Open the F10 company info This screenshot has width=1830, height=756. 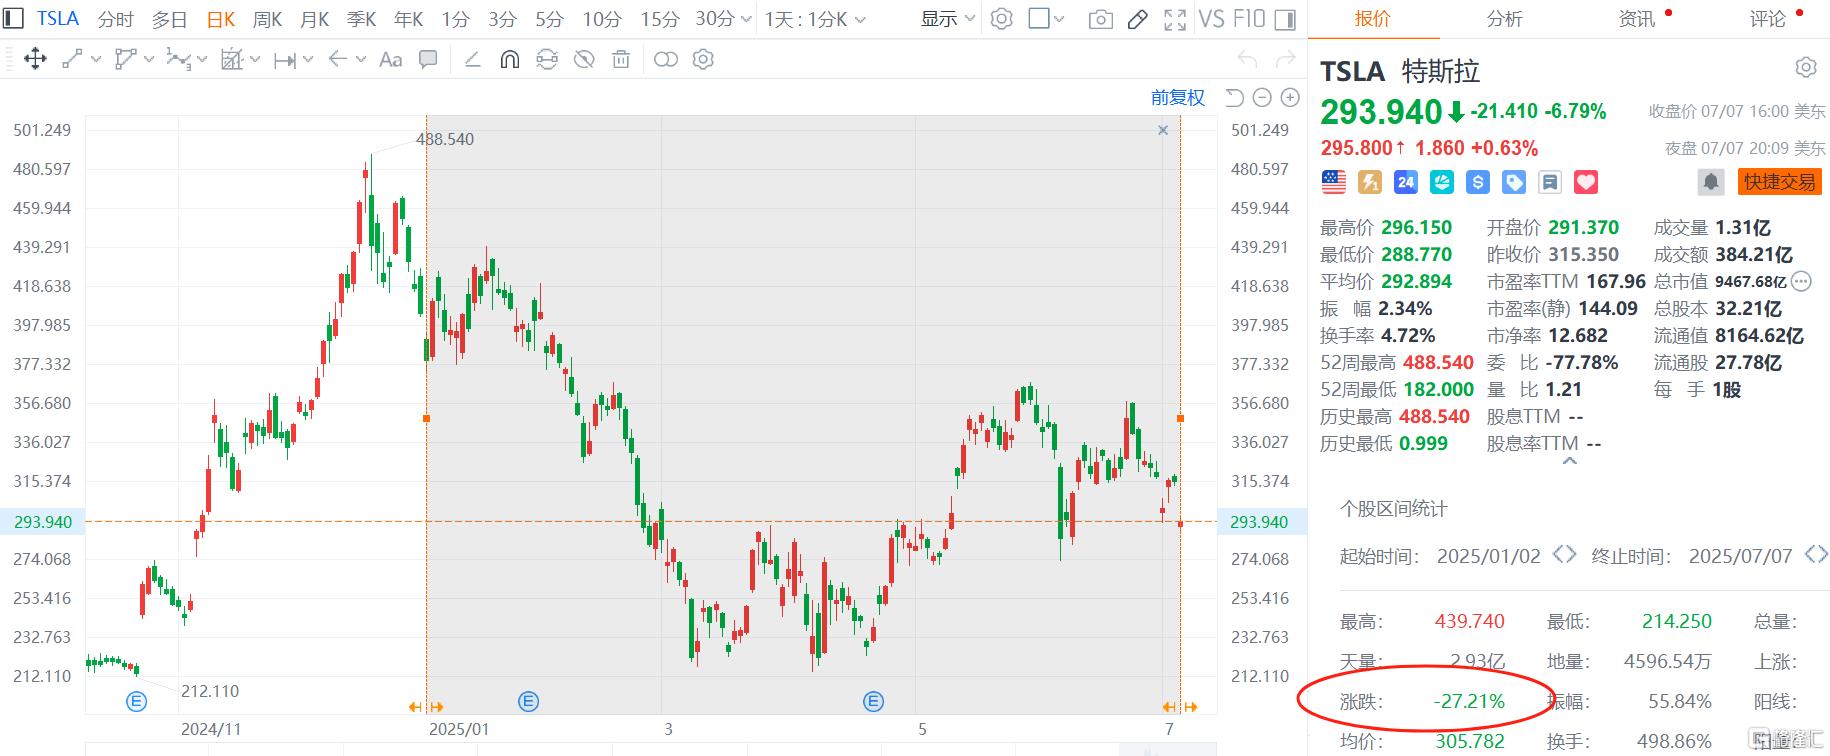pos(1249,19)
